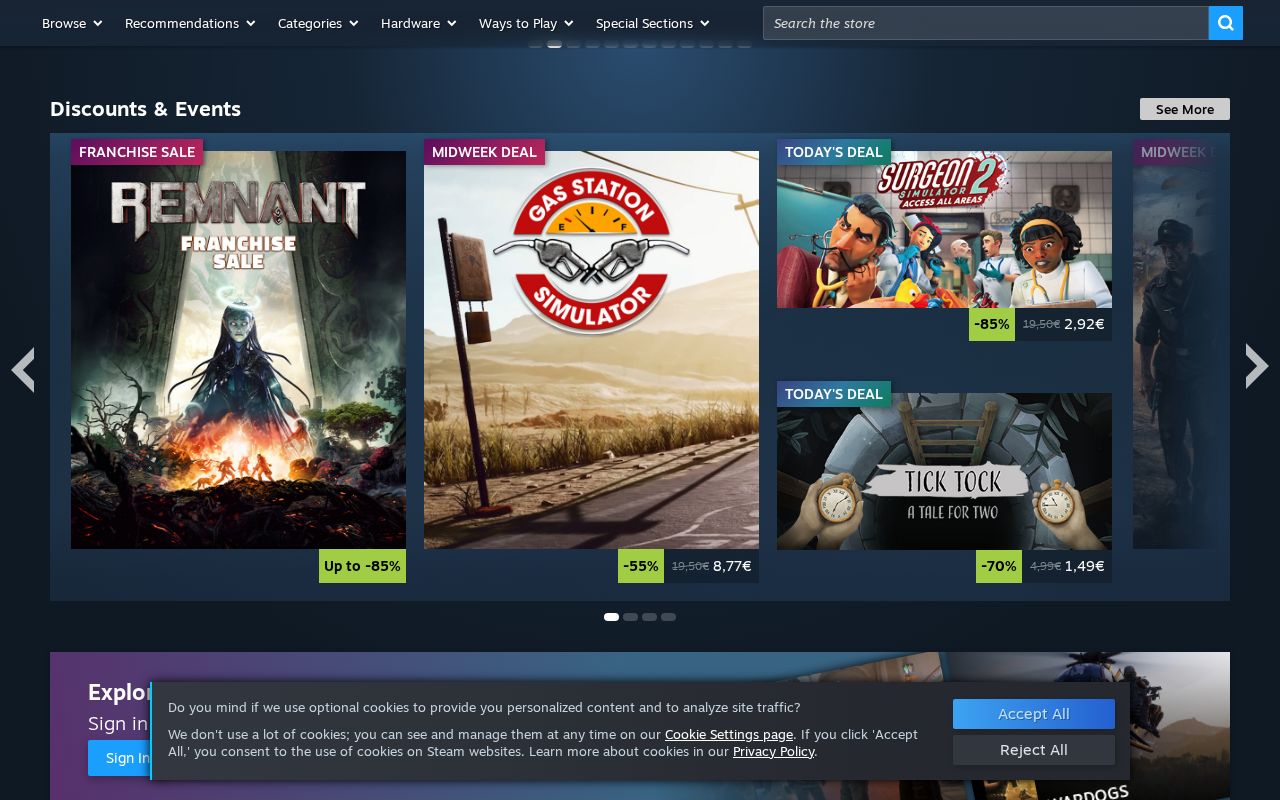Click the struck-through 4,99€ original price

(x=1045, y=566)
